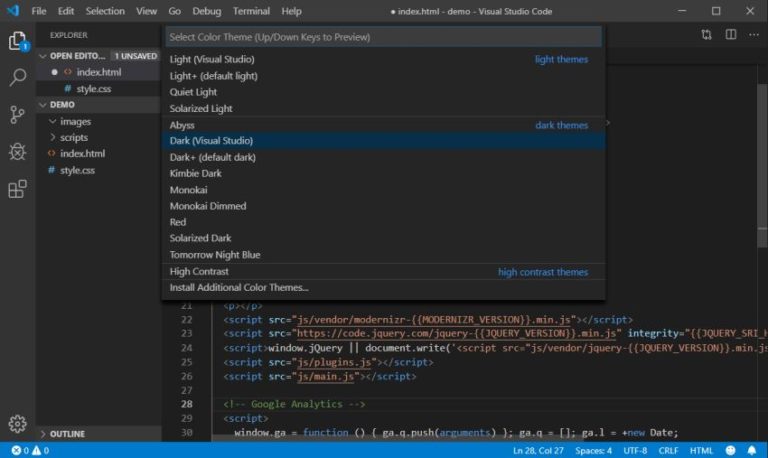
Task: Click the Spaces: 4 indentation status item
Action: click(x=593, y=450)
